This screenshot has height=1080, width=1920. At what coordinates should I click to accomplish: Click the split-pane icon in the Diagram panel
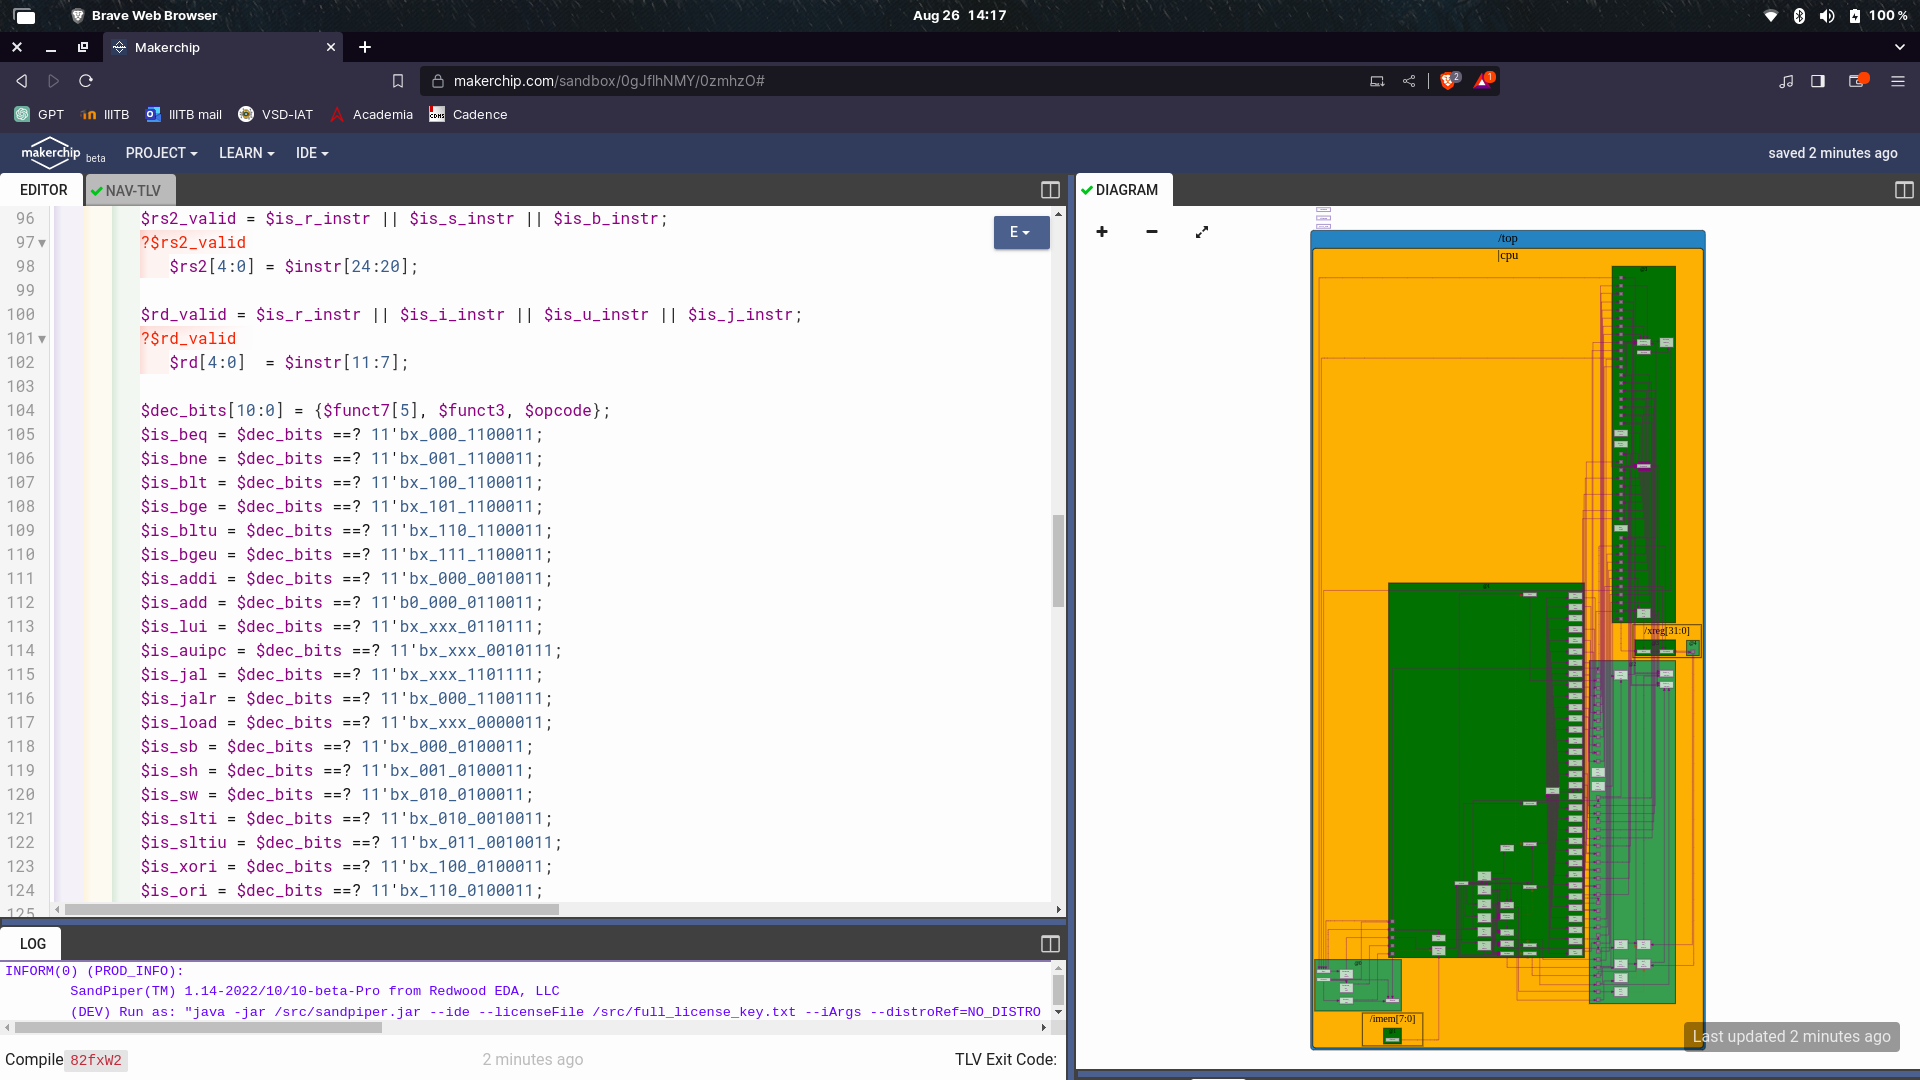[x=1903, y=189]
